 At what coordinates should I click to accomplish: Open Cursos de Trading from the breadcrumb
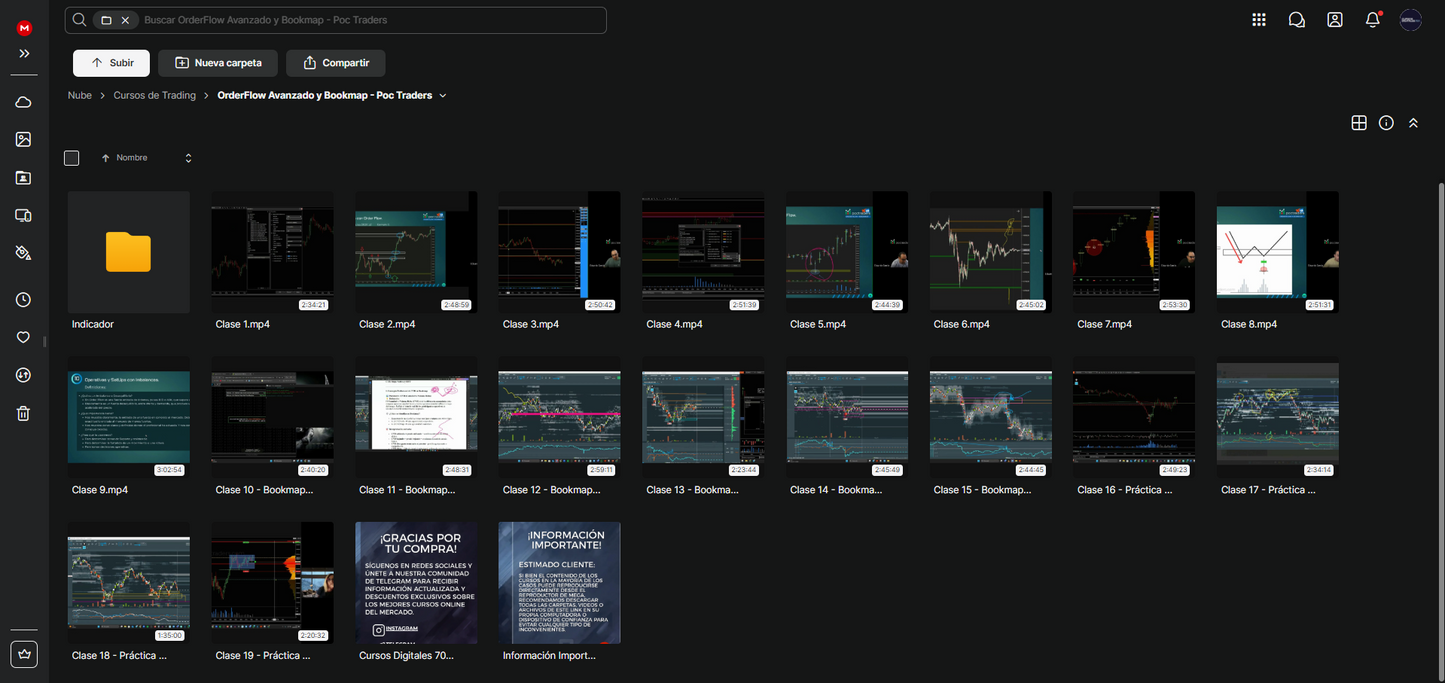pos(154,95)
